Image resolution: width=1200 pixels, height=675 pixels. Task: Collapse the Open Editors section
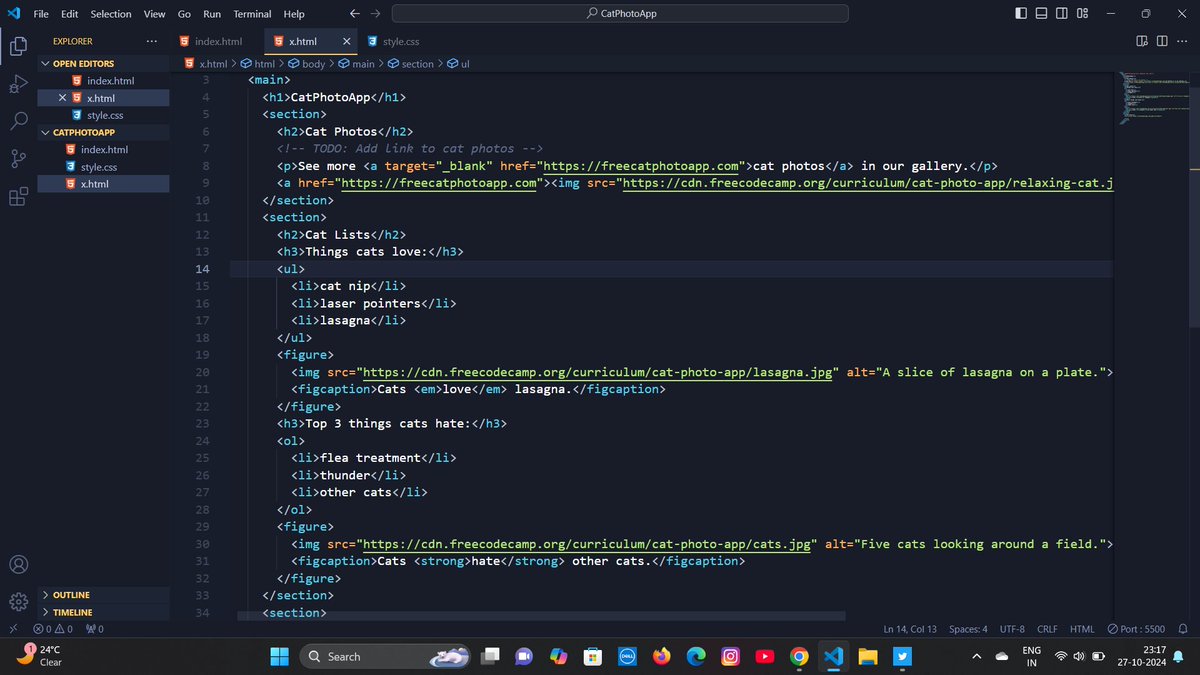coord(104,63)
